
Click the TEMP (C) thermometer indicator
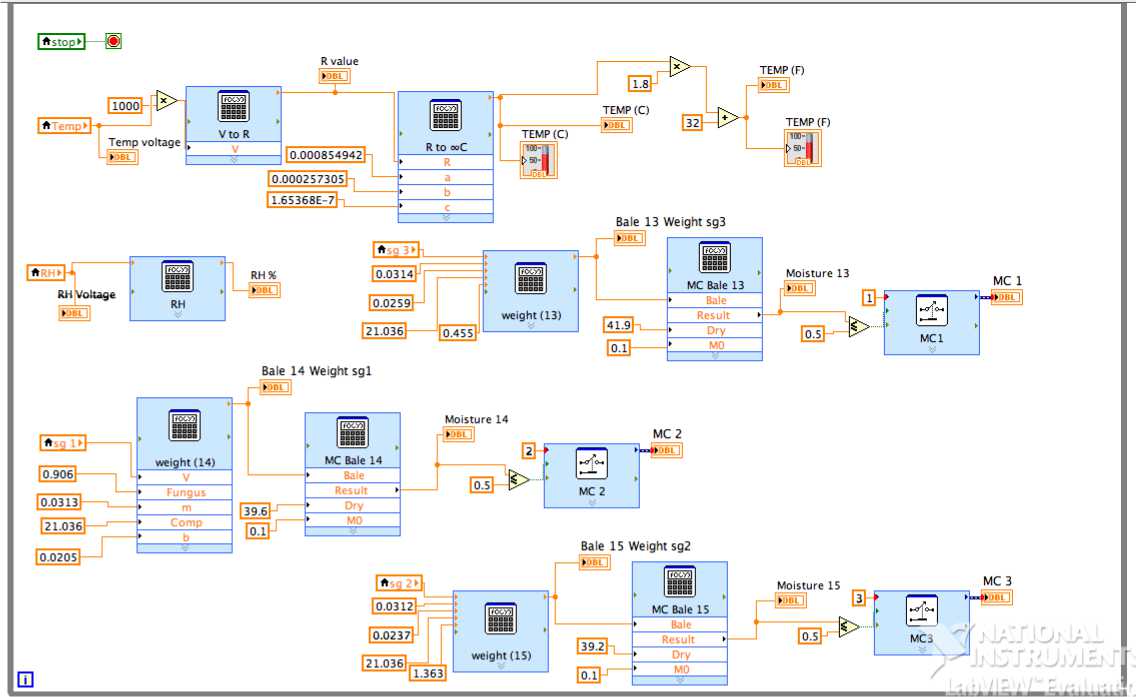click(x=539, y=160)
